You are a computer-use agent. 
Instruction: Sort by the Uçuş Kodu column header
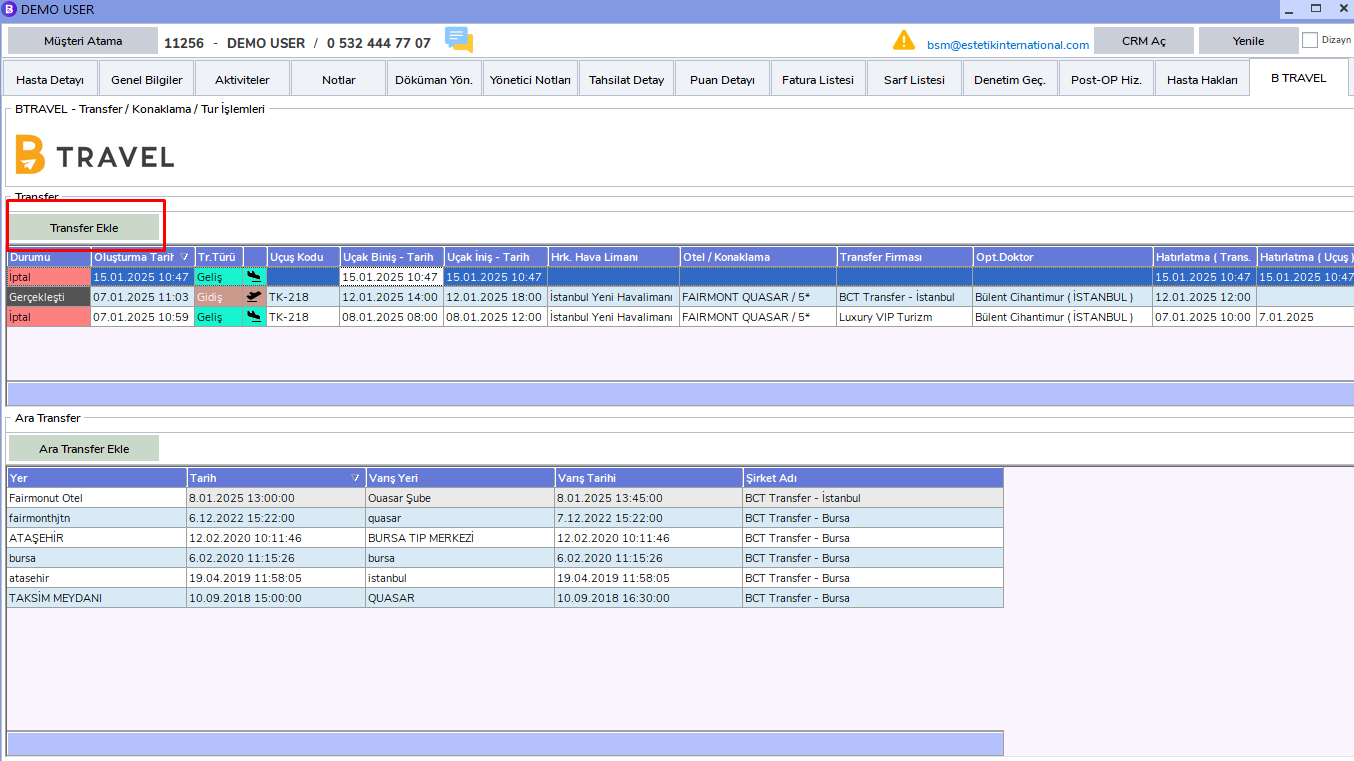click(x=303, y=257)
